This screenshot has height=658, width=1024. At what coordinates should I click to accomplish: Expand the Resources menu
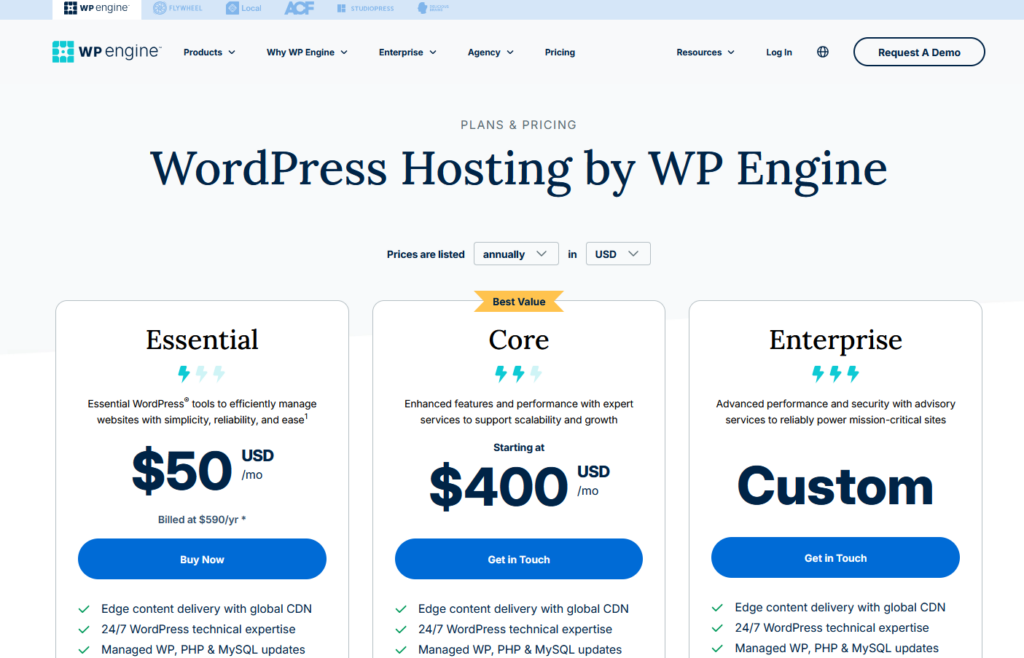coord(705,52)
